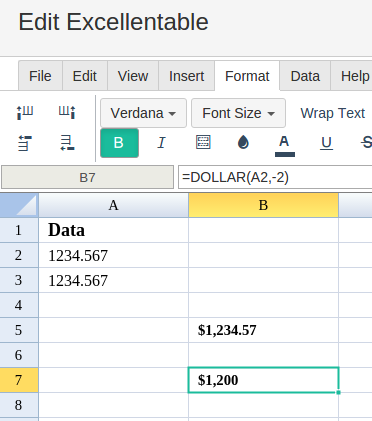
Task: Click the insert column left icon
Action: 25,113
